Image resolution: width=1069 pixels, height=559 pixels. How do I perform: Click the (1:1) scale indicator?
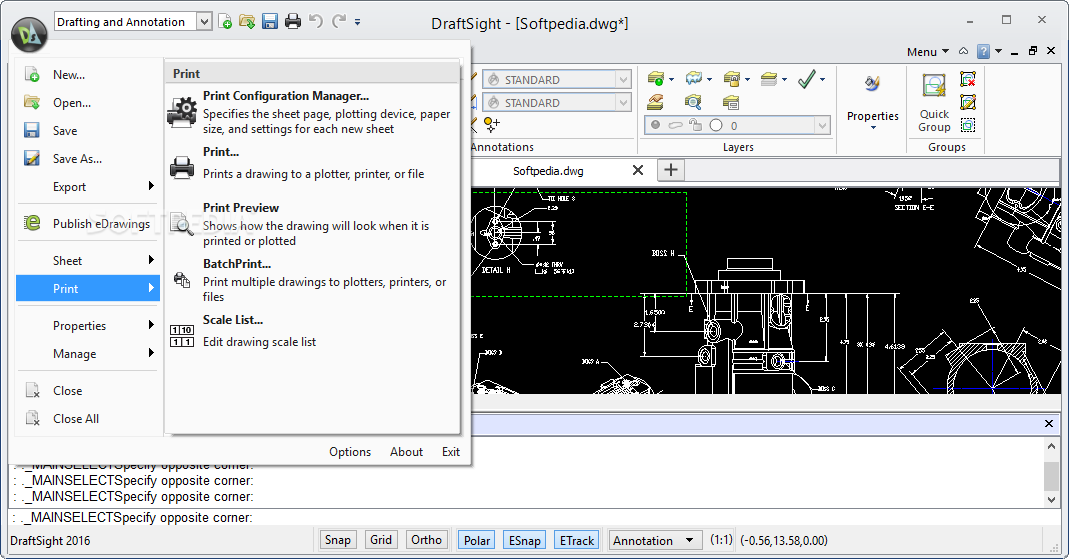(721, 540)
